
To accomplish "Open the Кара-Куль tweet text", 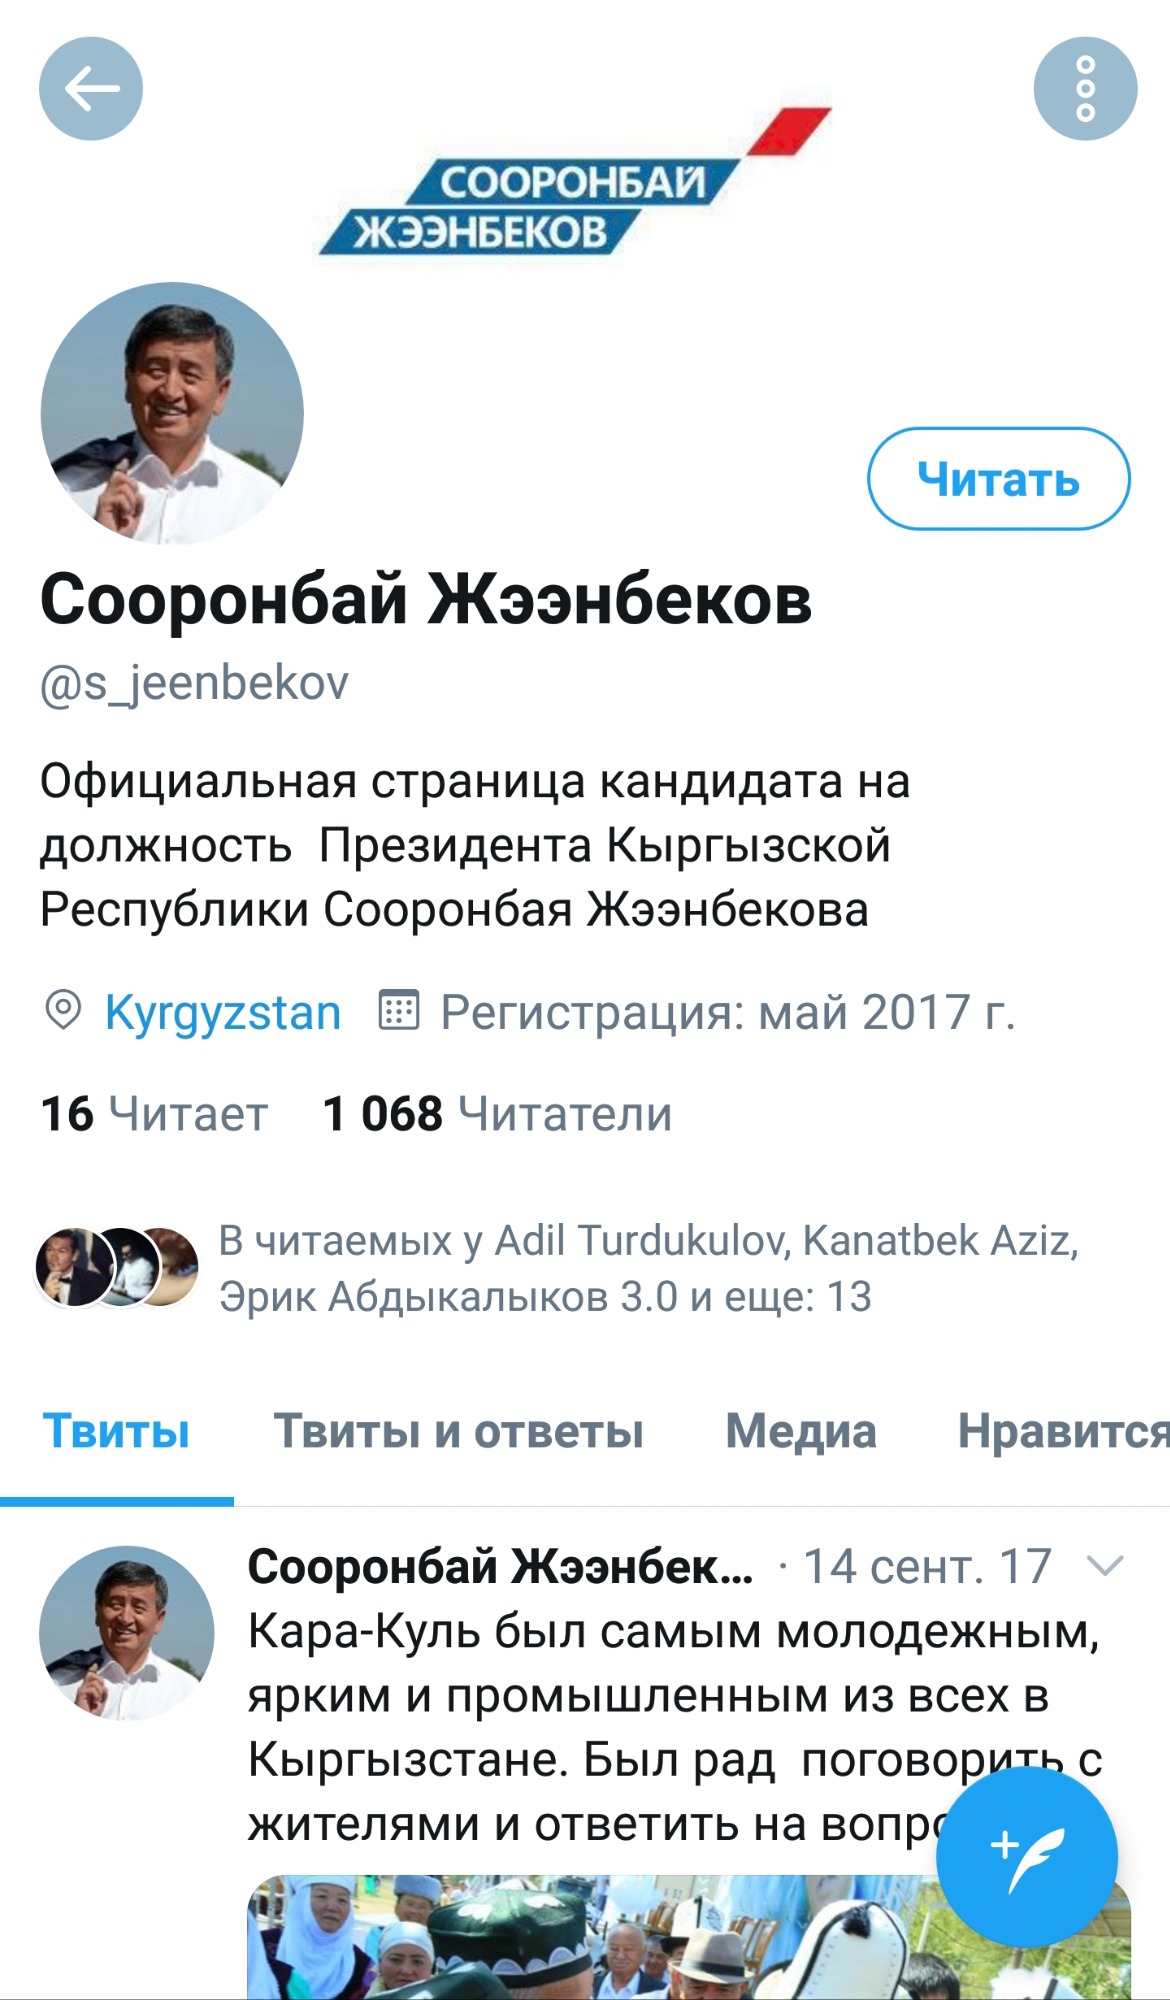I will pos(675,1728).
